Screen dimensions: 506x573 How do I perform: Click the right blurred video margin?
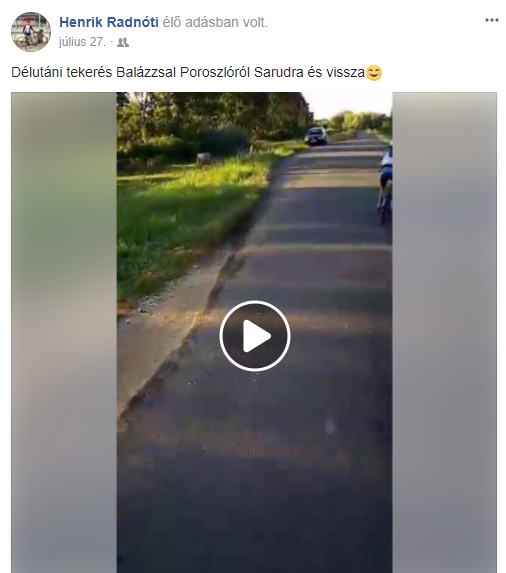pos(444,333)
